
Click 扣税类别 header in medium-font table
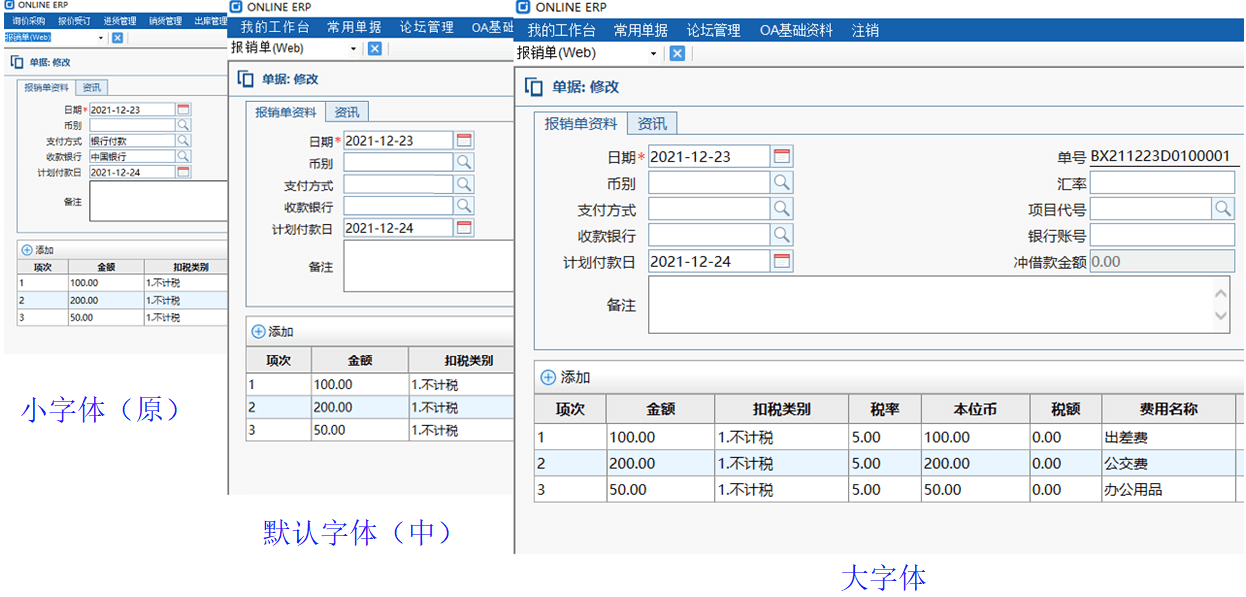point(461,360)
